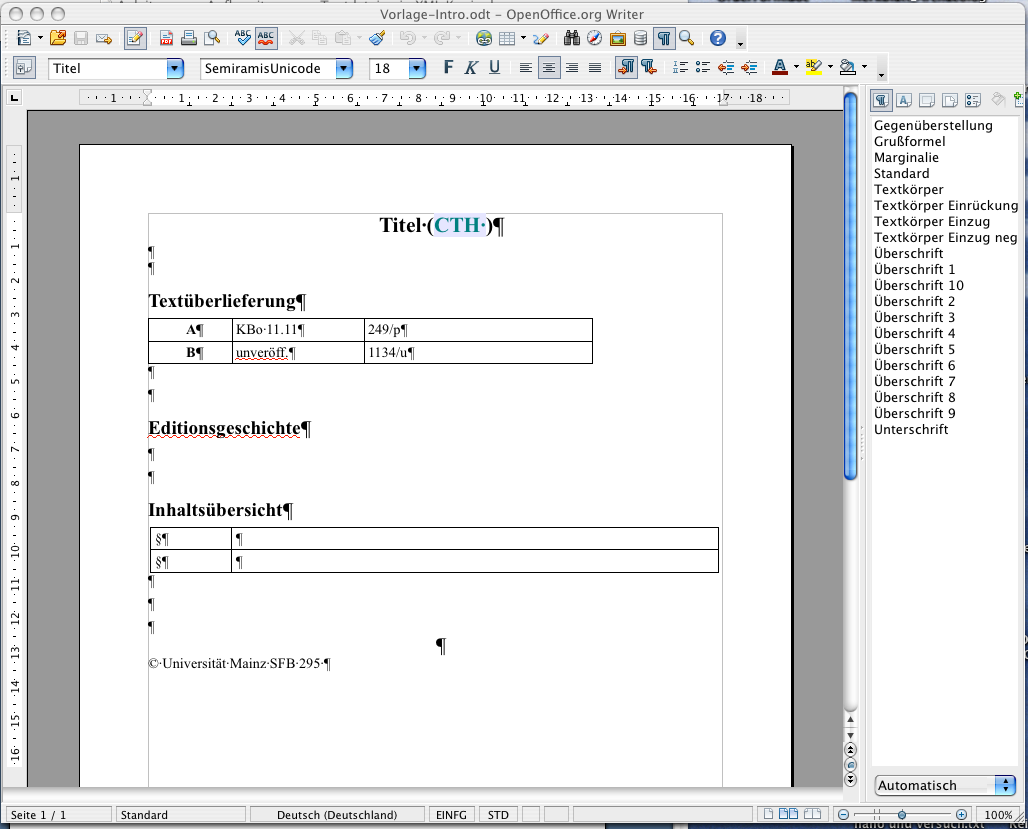
Task: Open the Navigator compass icon
Action: [x=595, y=39]
